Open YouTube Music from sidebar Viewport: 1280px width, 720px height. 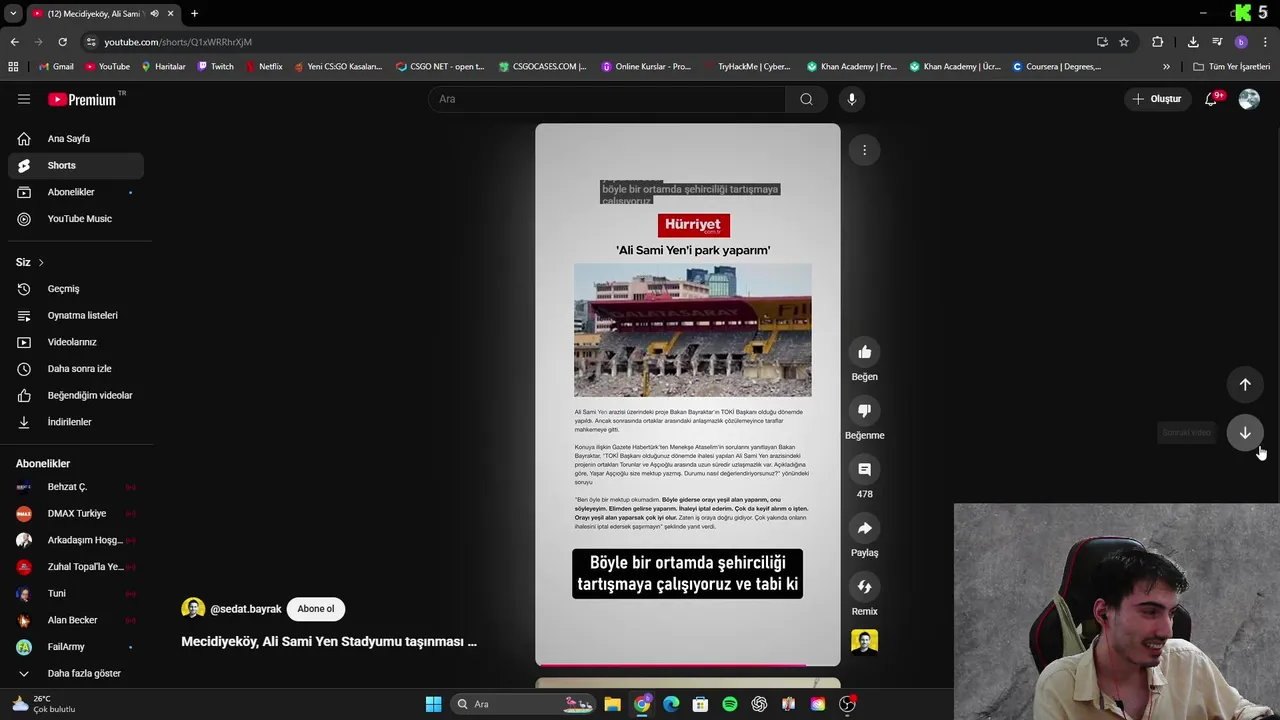tap(76, 219)
